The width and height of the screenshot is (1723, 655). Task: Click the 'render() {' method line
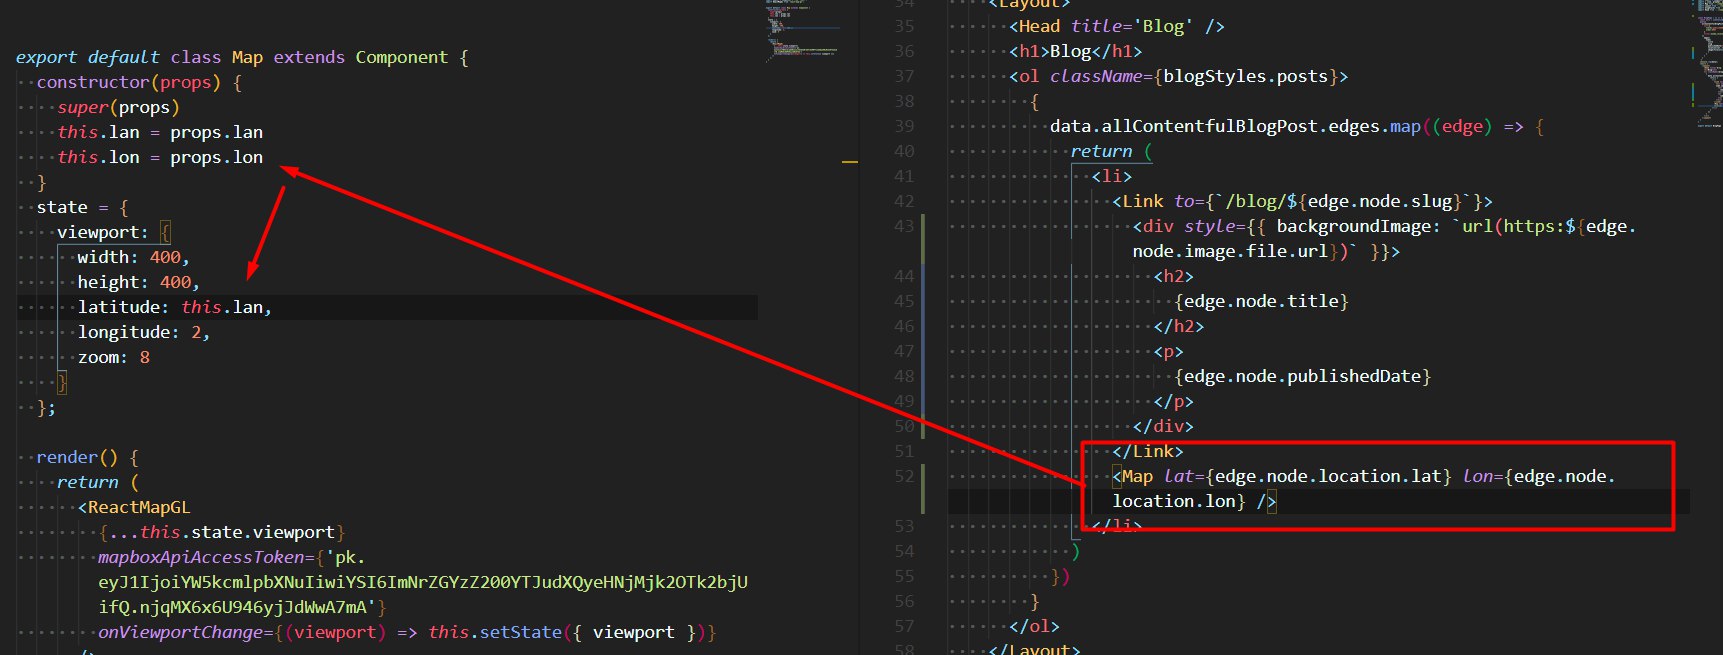[x=88, y=457]
